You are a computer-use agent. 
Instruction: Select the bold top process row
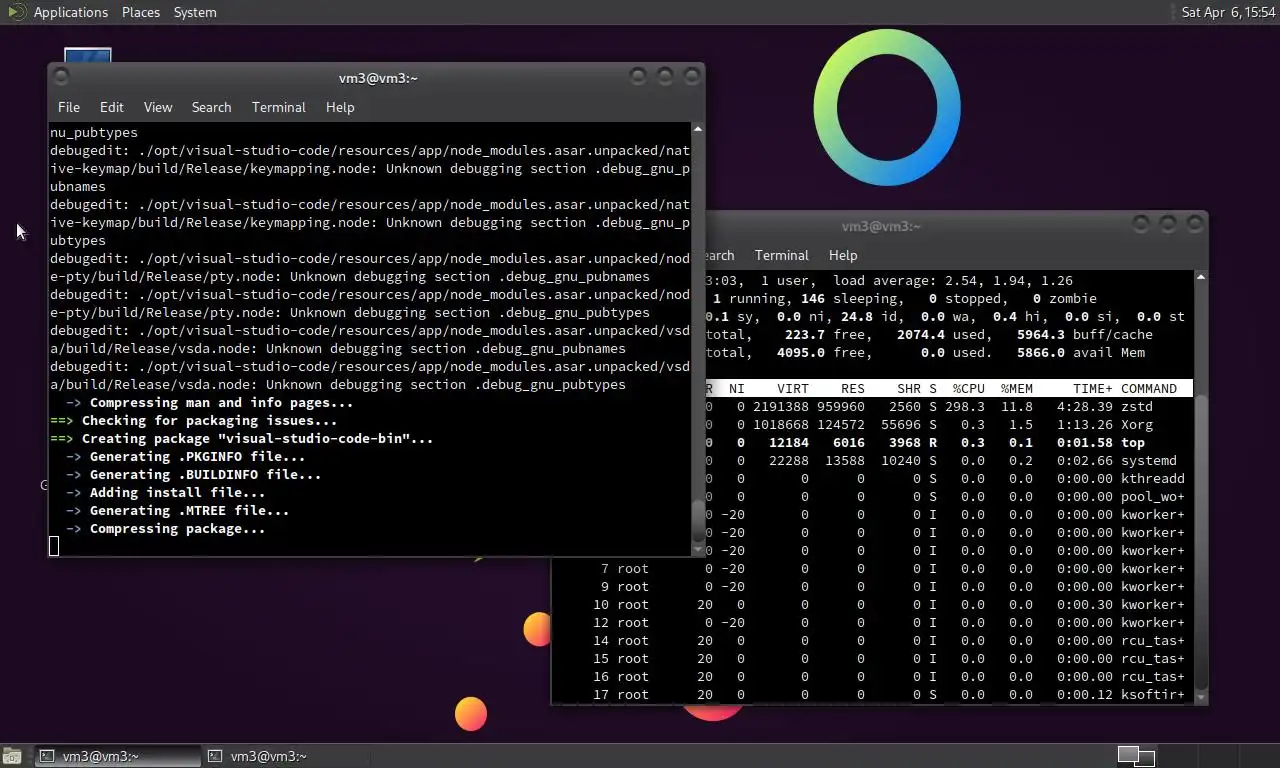[948, 442]
